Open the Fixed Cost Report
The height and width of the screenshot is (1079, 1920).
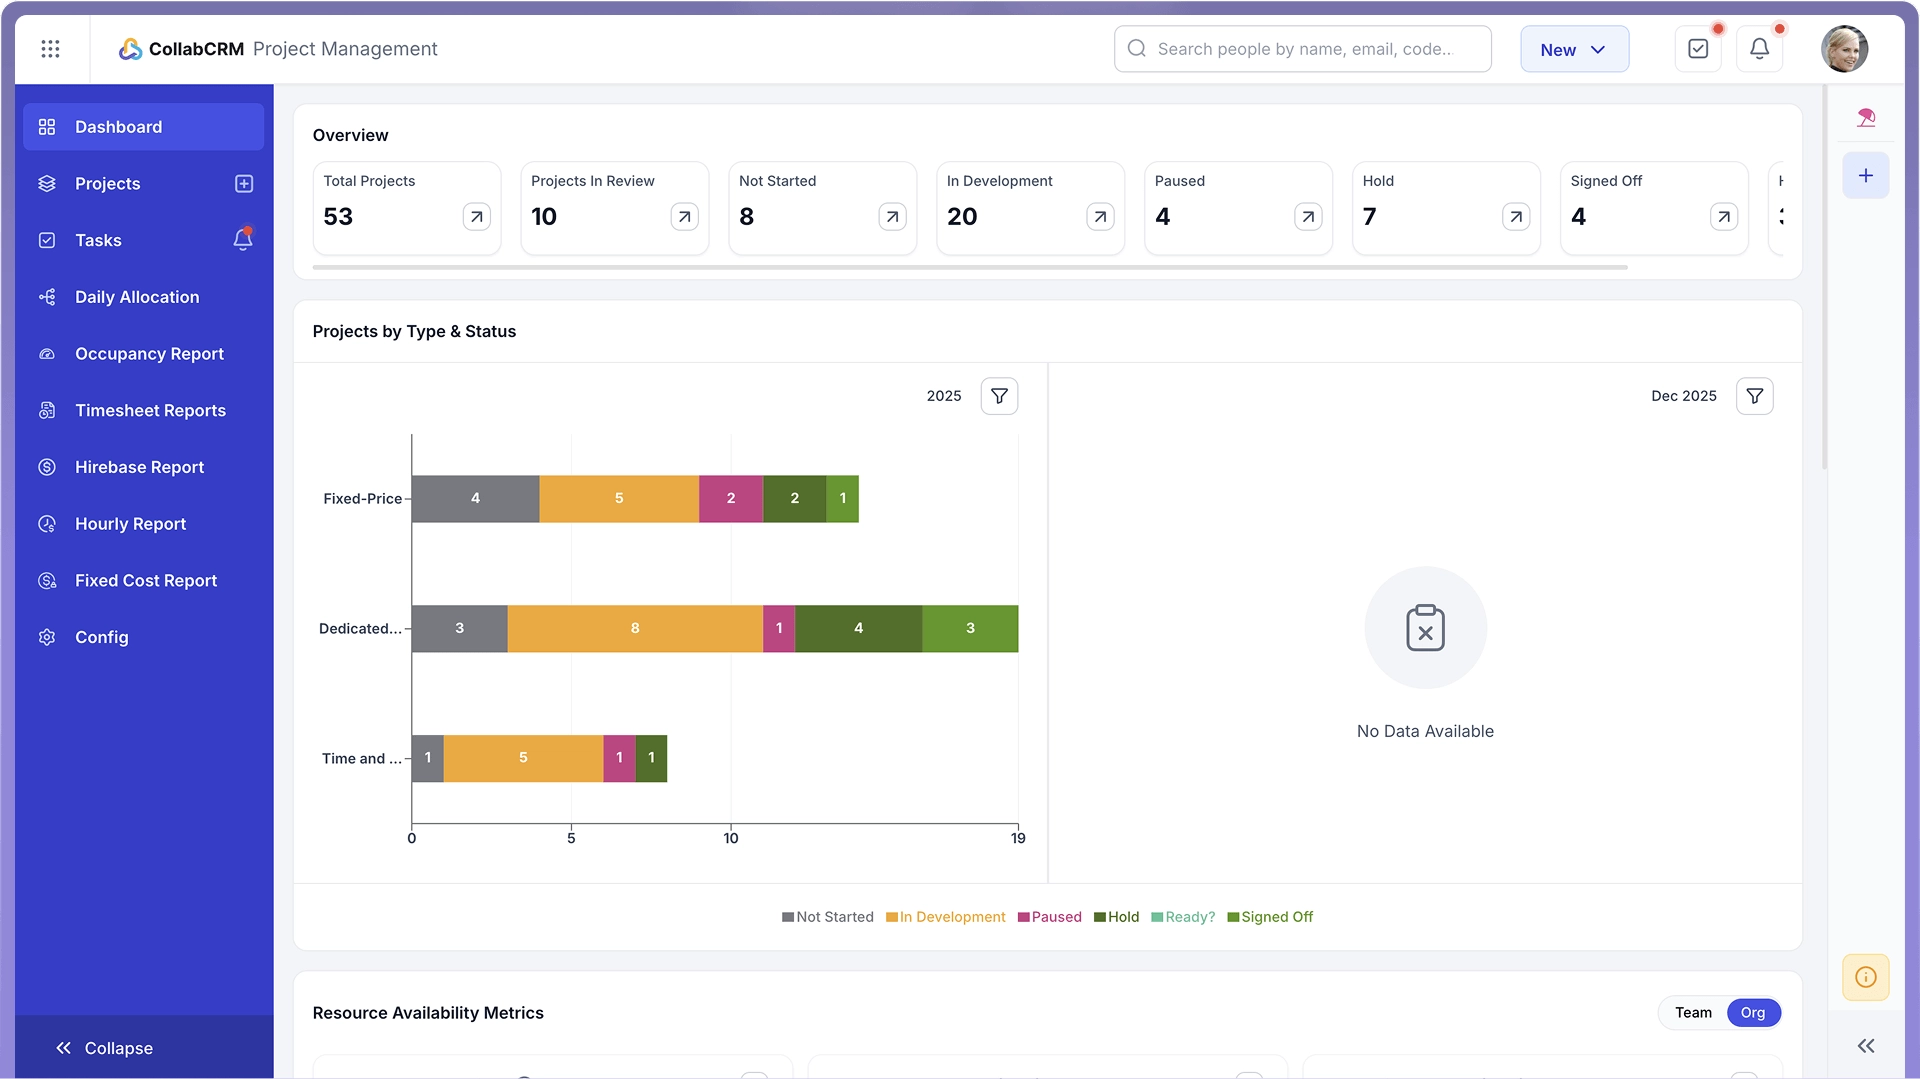click(146, 580)
